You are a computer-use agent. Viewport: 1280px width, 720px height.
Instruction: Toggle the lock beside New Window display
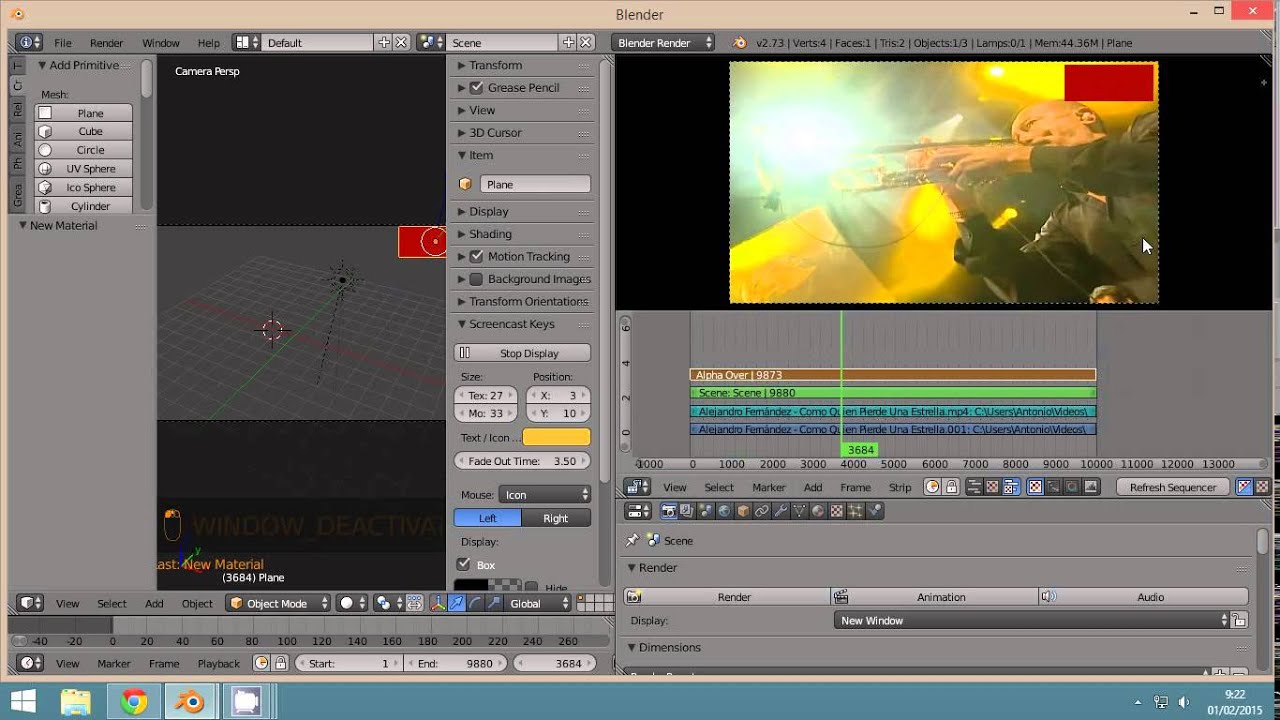pyautogui.click(x=1240, y=621)
